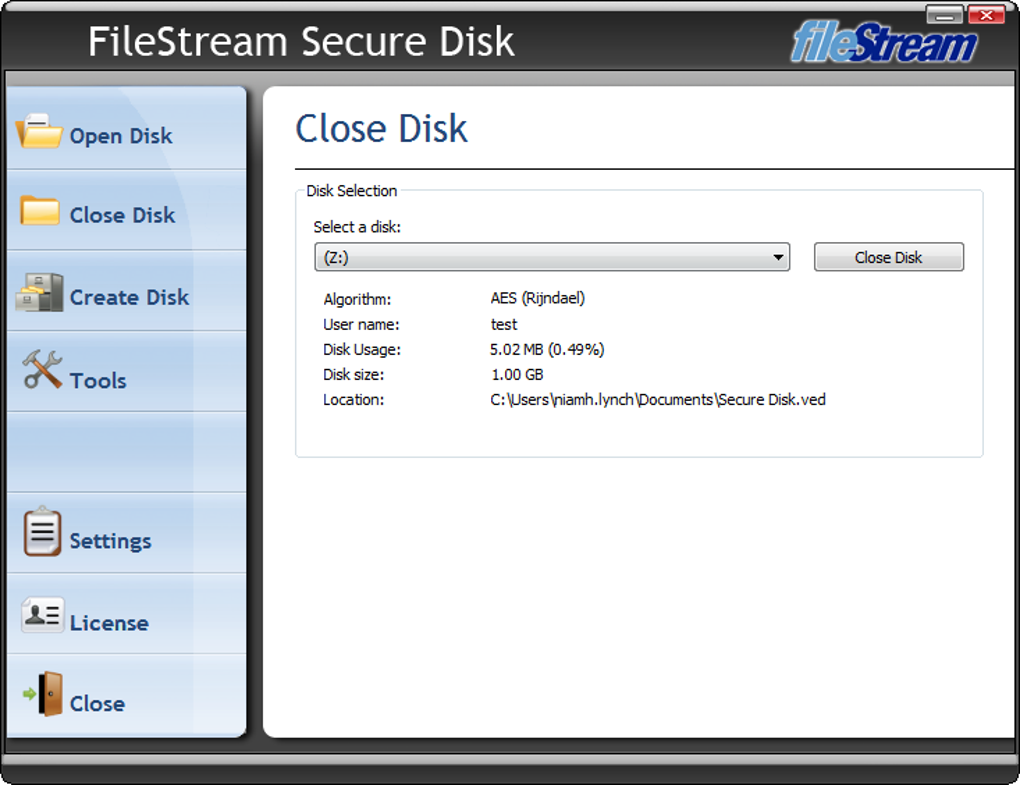Close the window with the red X
Image resolution: width=1020 pixels, height=785 pixels.
985,14
